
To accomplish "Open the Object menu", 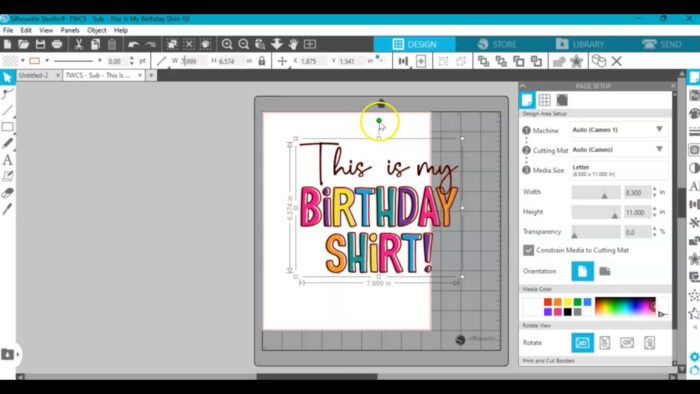I will tap(96, 30).
